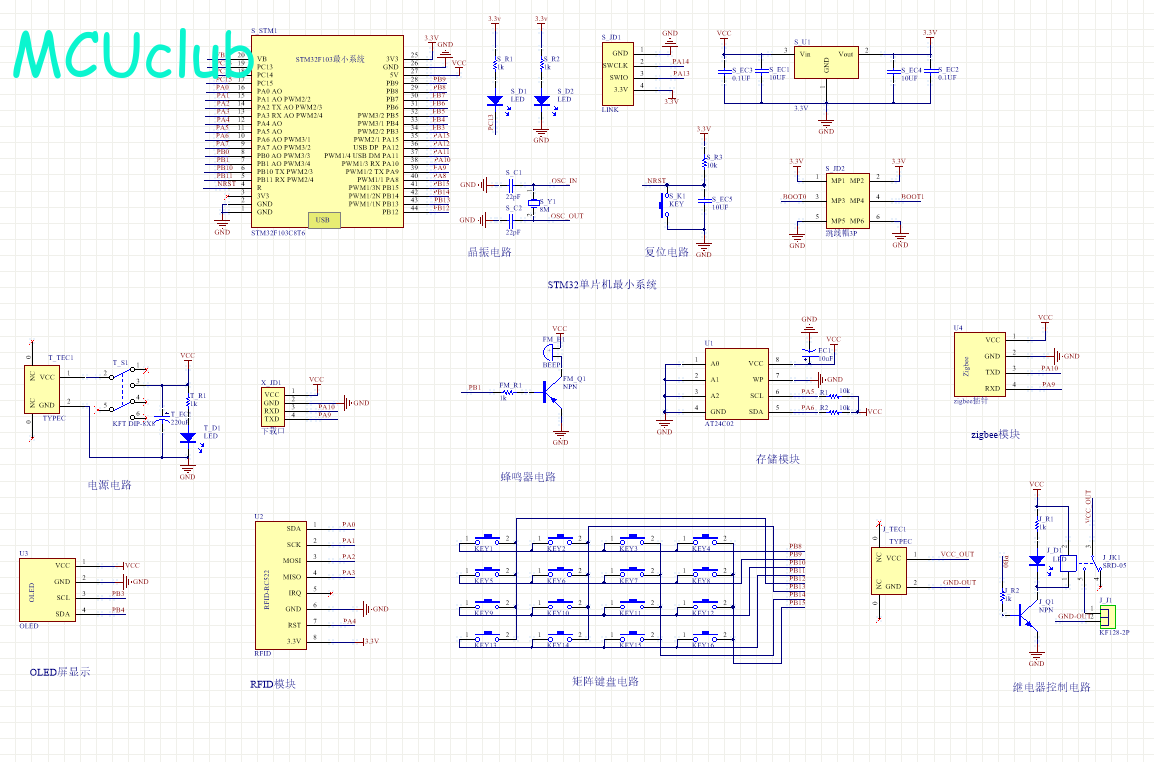Screen dimensions: 1154x762
Task: Select the green J_J1 KF128-2P terminal
Action: click(1108, 616)
